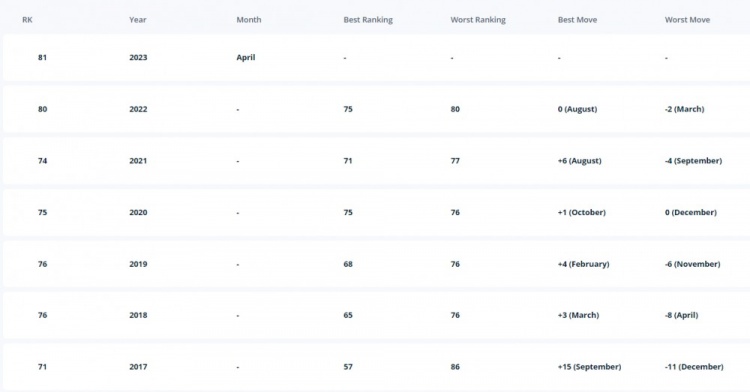Click rank 71 in the 2017 row
Screen dimensions: 750x392
pos(43,367)
